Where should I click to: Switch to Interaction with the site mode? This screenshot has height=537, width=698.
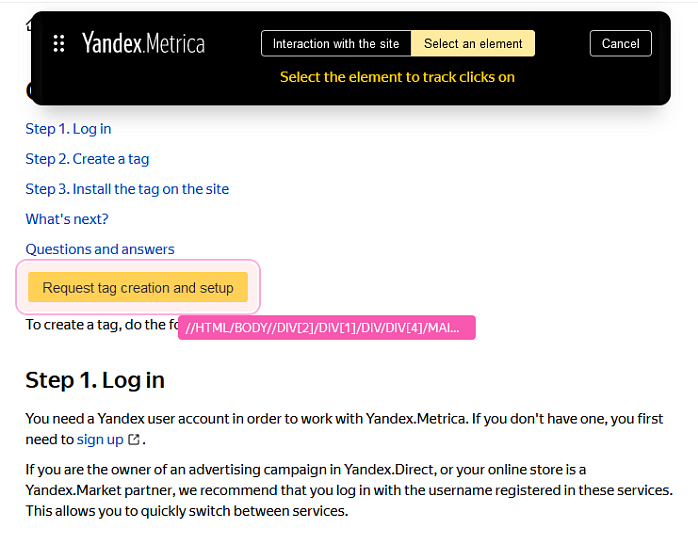pos(336,43)
